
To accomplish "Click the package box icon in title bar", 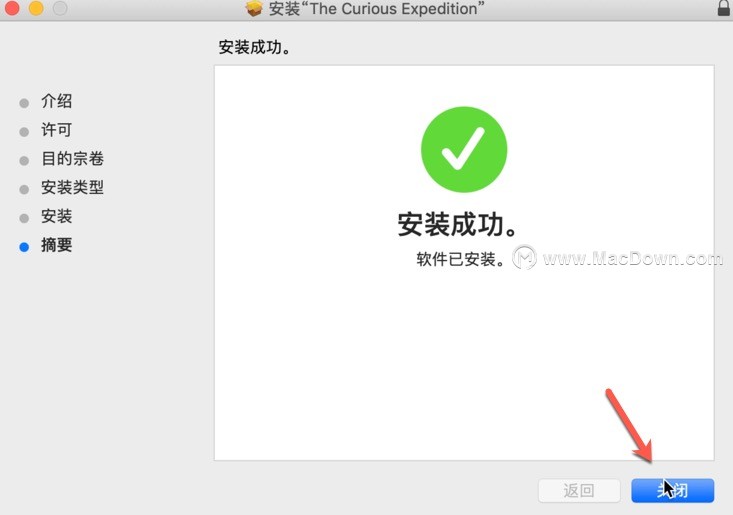I will coord(254,8).
